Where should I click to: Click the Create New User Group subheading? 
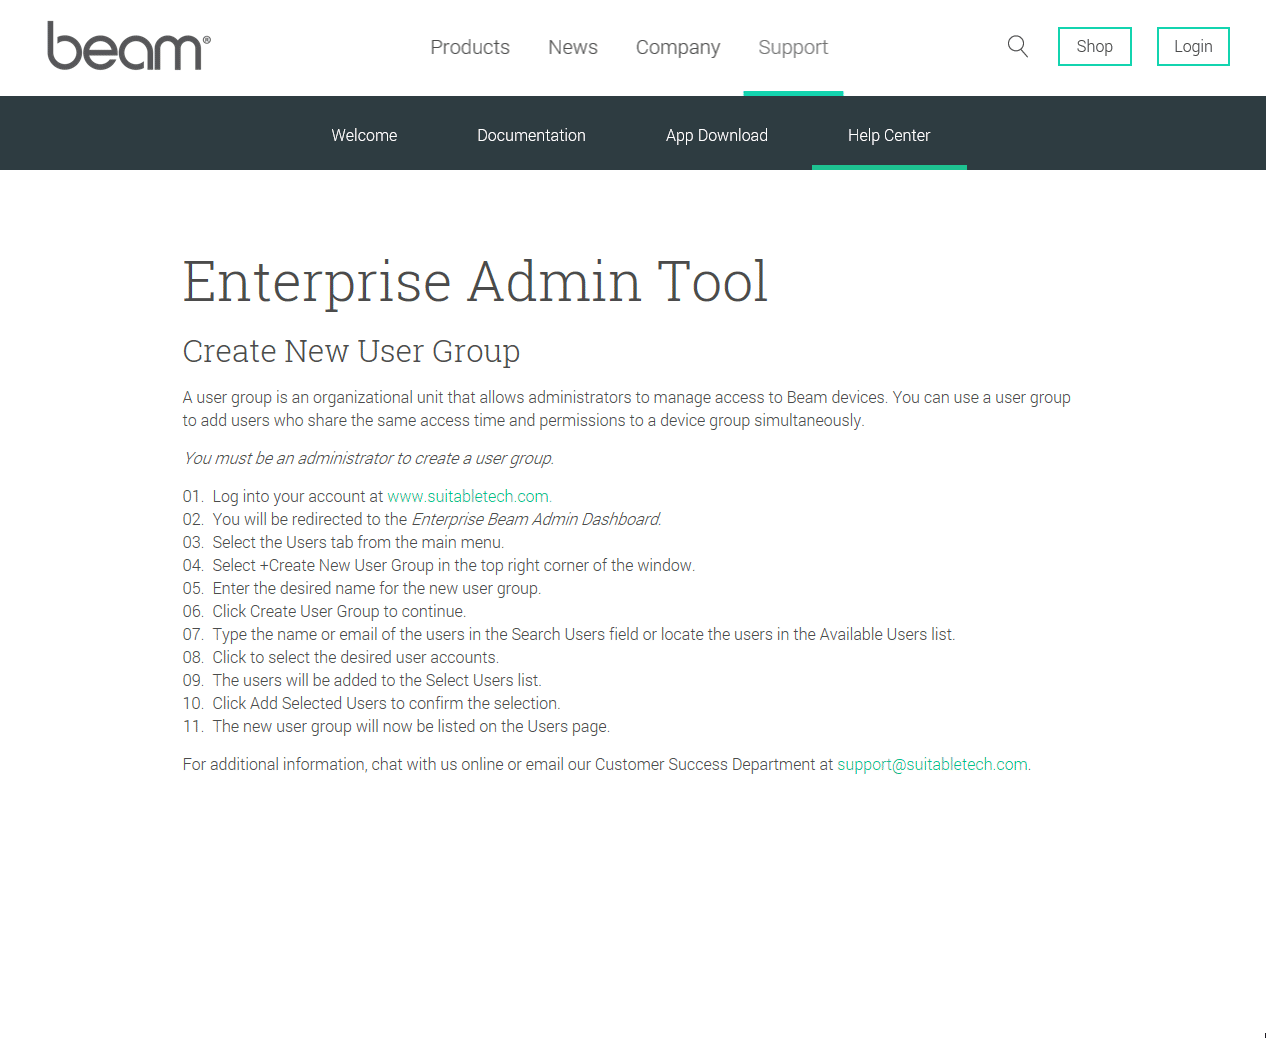351,351
